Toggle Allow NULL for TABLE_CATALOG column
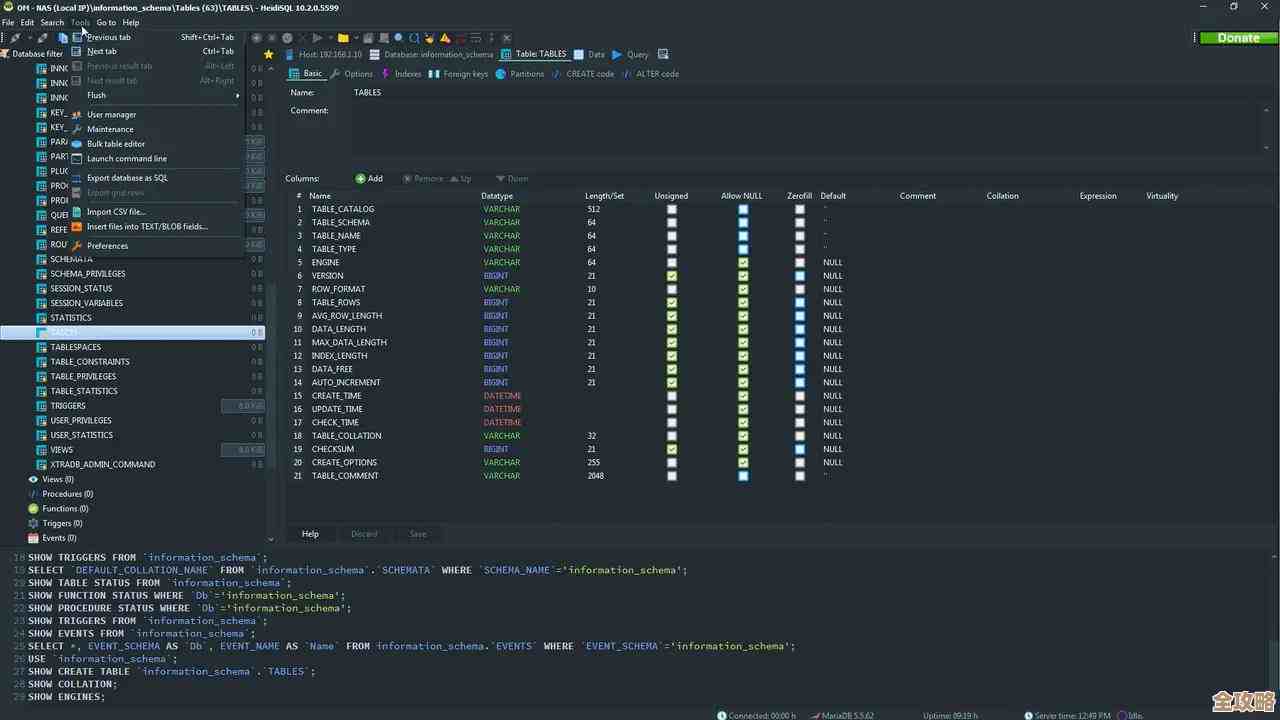This screenshot has width=1280, height=720. pos(743,209)
